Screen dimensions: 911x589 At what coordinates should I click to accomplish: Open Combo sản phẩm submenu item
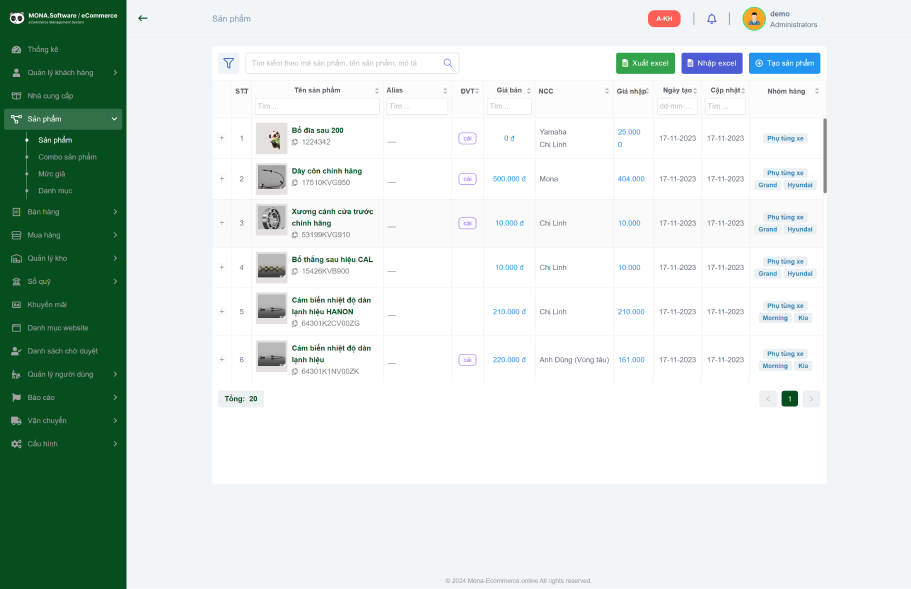(67, 157)
